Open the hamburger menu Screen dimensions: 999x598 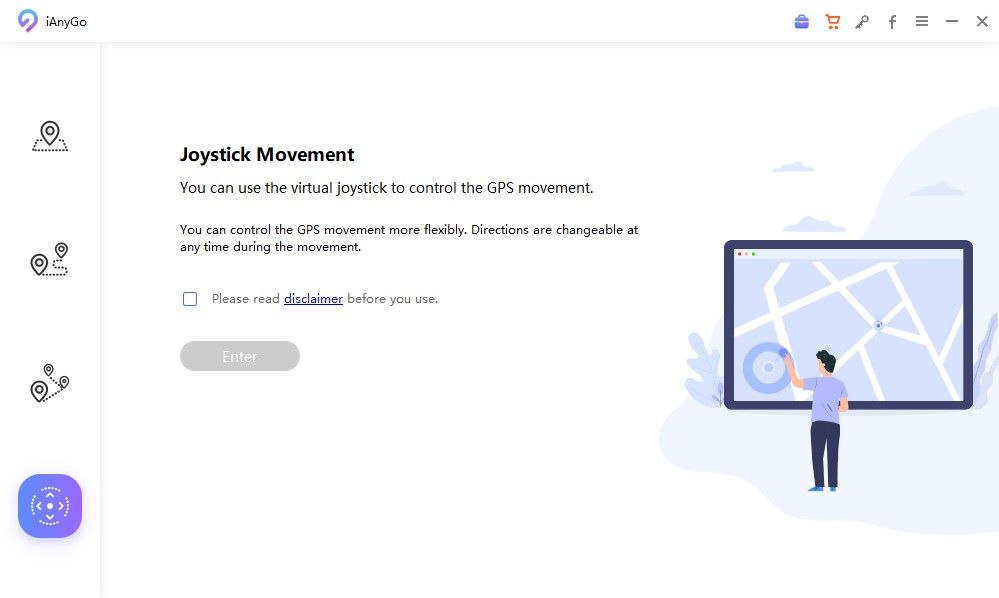(x=922, y=21)
